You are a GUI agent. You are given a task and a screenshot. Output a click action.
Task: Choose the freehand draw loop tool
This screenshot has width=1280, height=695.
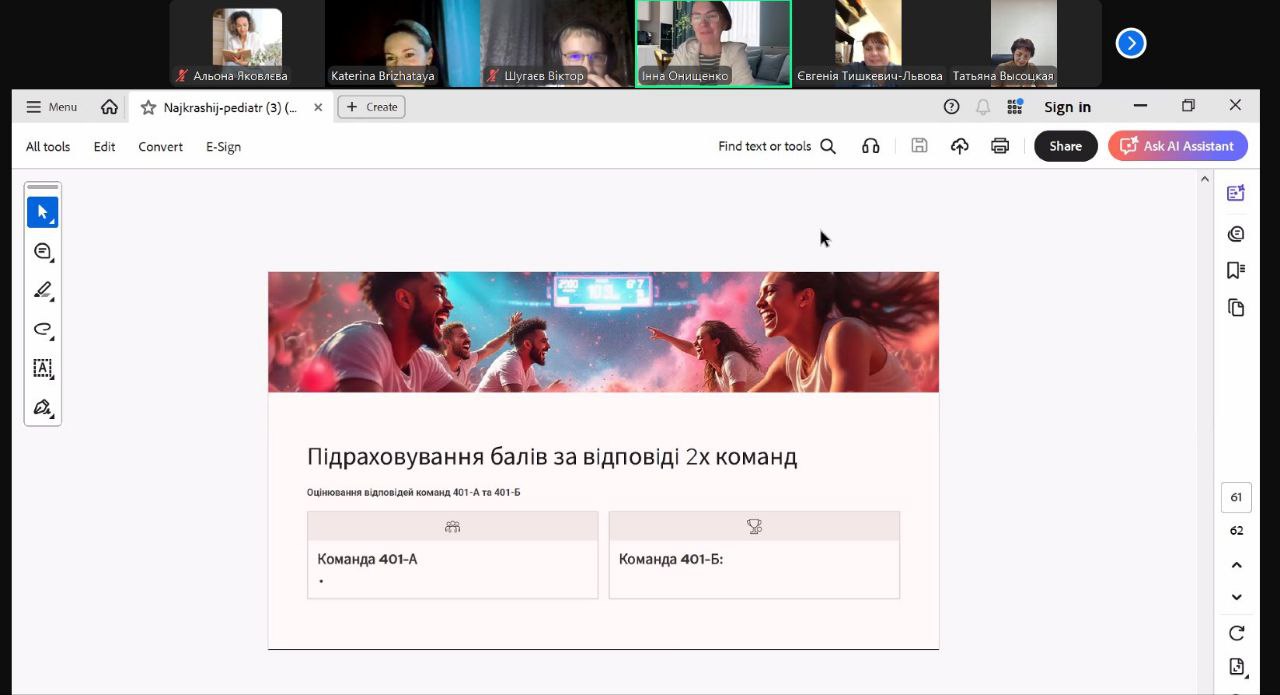pos(42,329)
